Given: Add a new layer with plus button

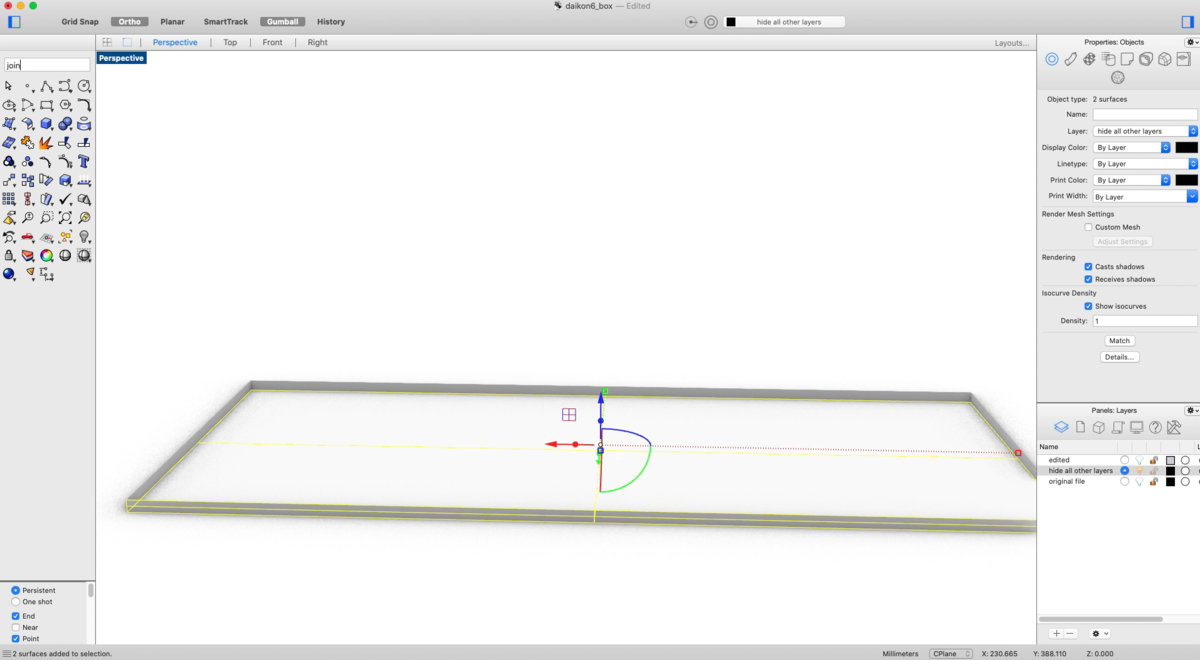Looking at the screenshot, I should (x=1056, y=633).
